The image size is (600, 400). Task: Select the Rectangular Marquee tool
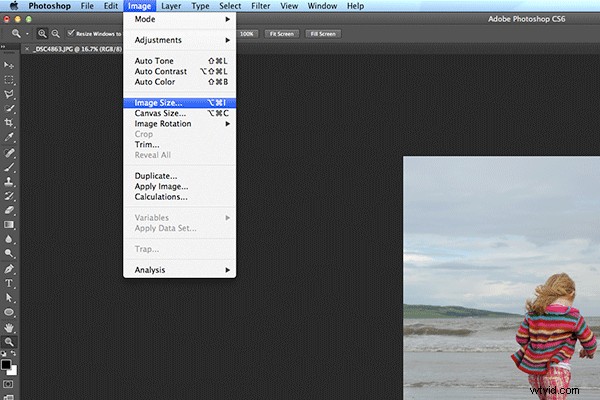(x=10, y=79)
